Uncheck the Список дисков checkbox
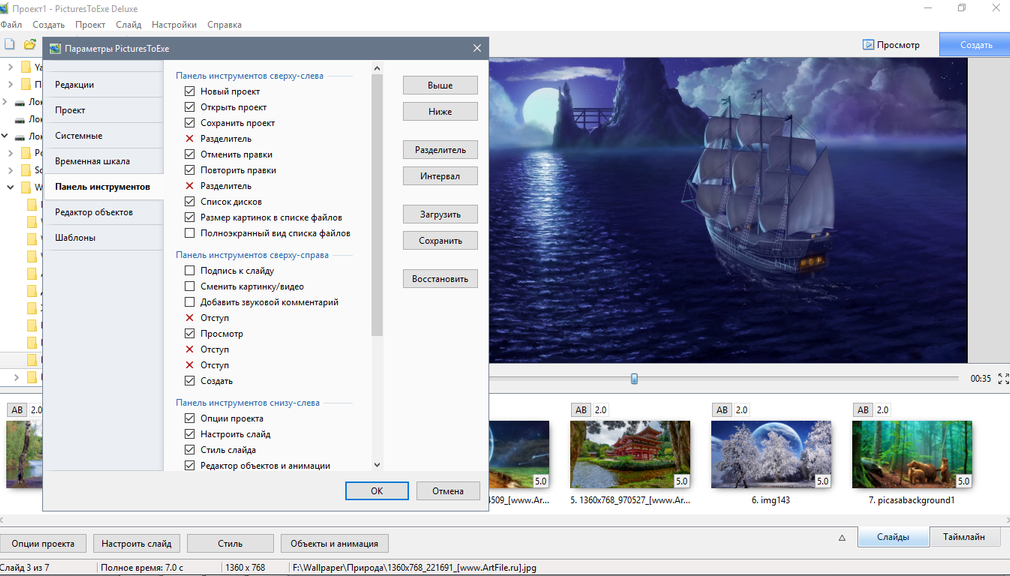 (189, 202)
